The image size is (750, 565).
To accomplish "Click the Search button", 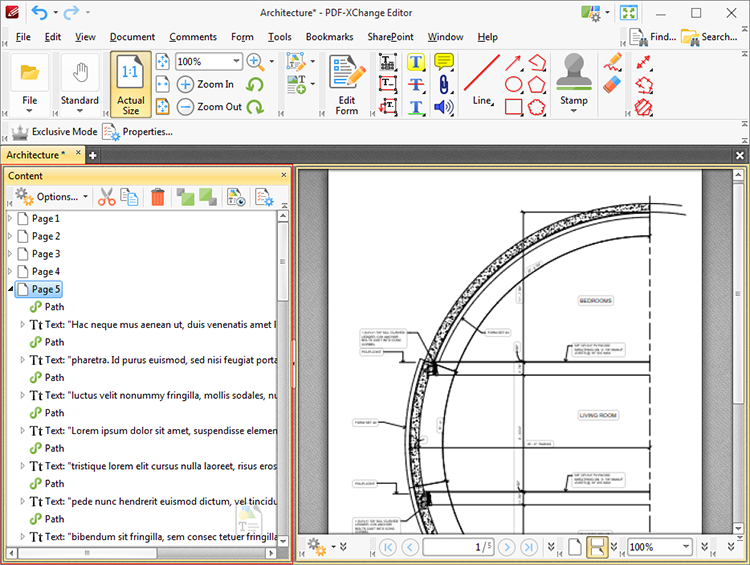I will [x=709, y=37].
